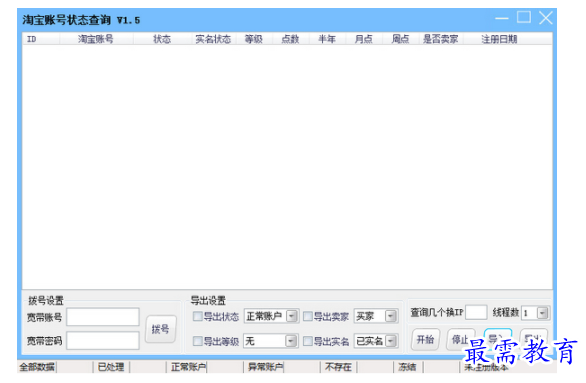Click the 周点 column header
The width and height of the screenshot is (586, 383).
(400, 39)
